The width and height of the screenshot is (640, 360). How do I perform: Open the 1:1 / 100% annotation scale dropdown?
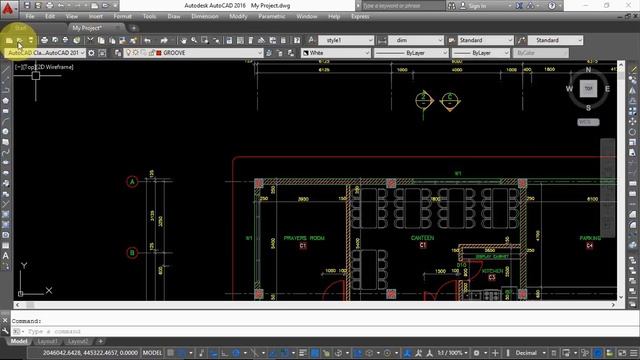452,353
